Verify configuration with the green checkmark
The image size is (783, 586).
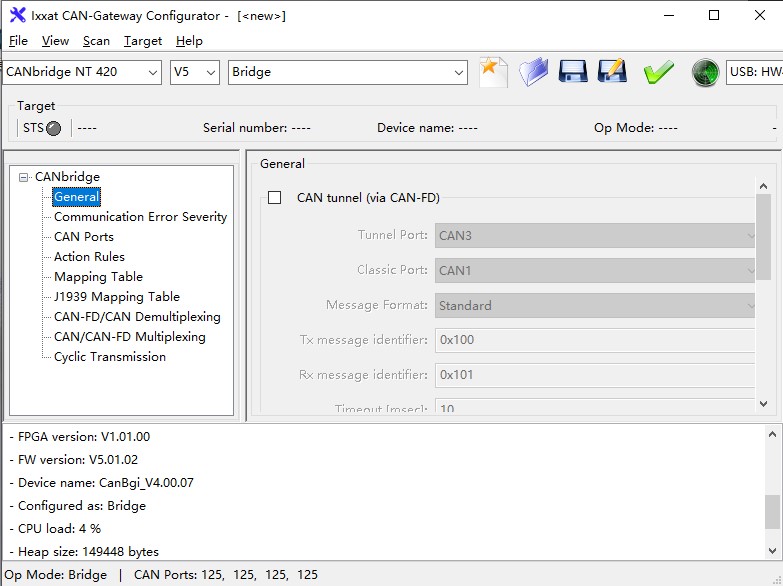coord(659,72)
